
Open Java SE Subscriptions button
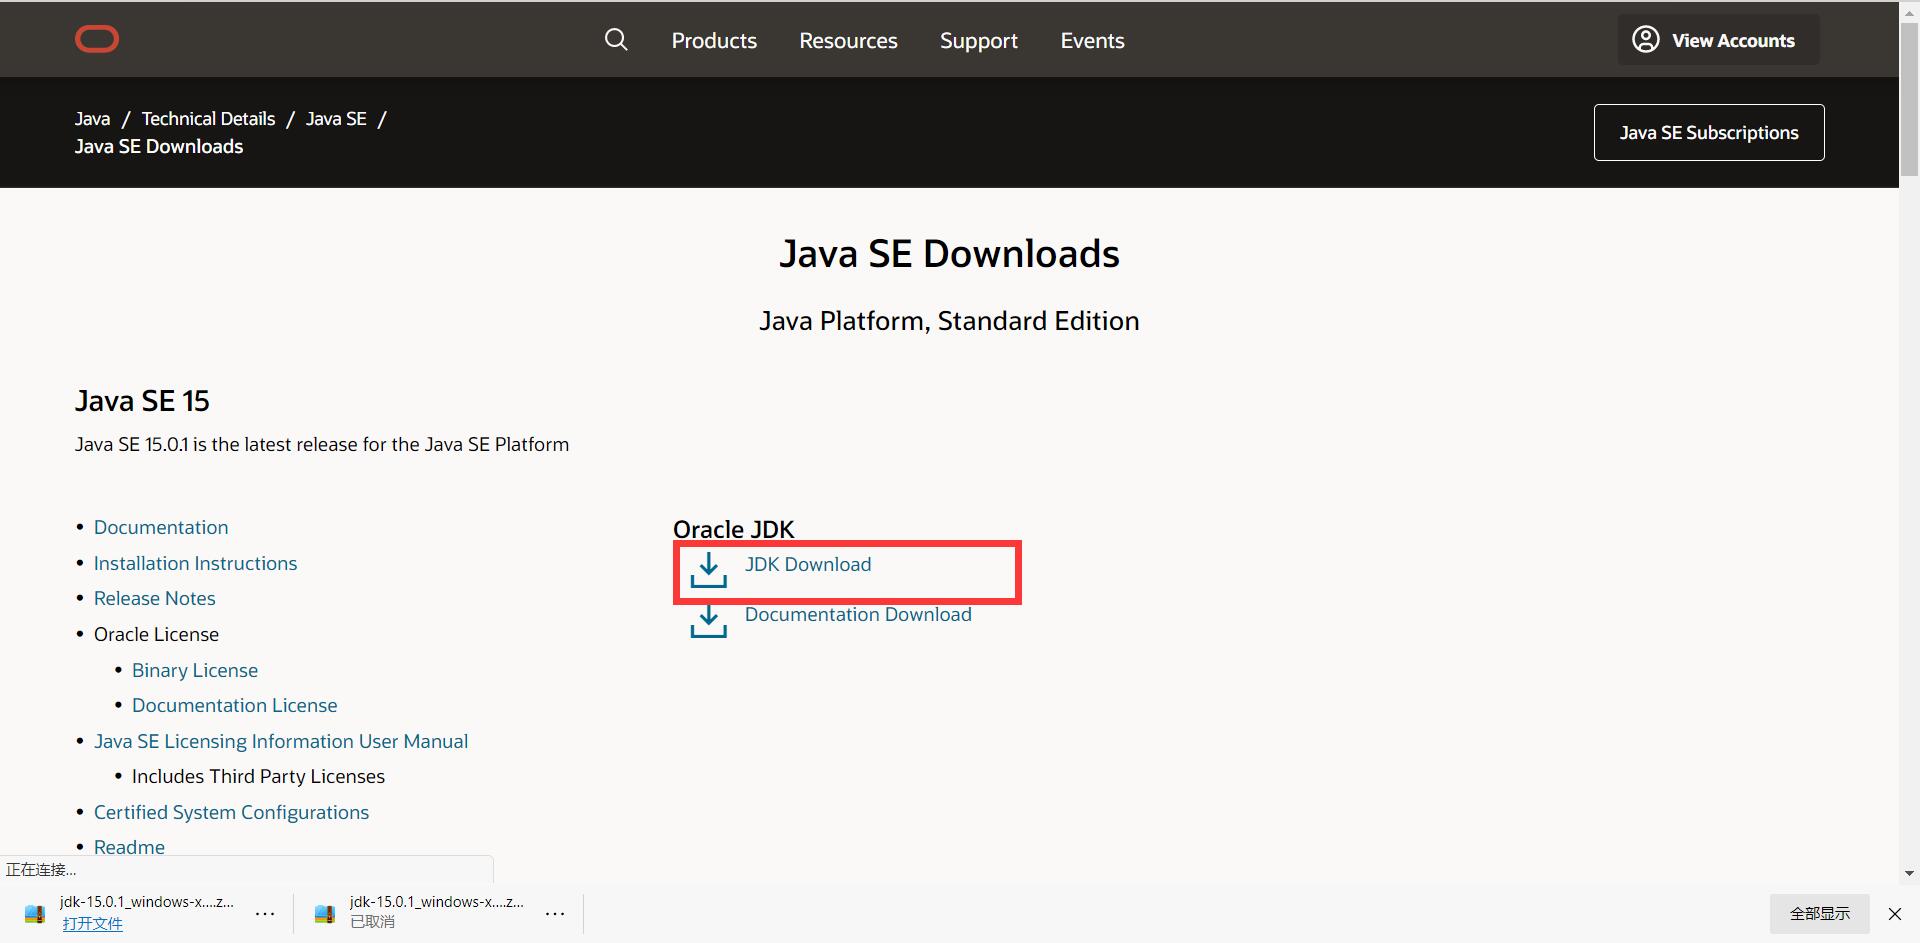[x=1709, y=132]
